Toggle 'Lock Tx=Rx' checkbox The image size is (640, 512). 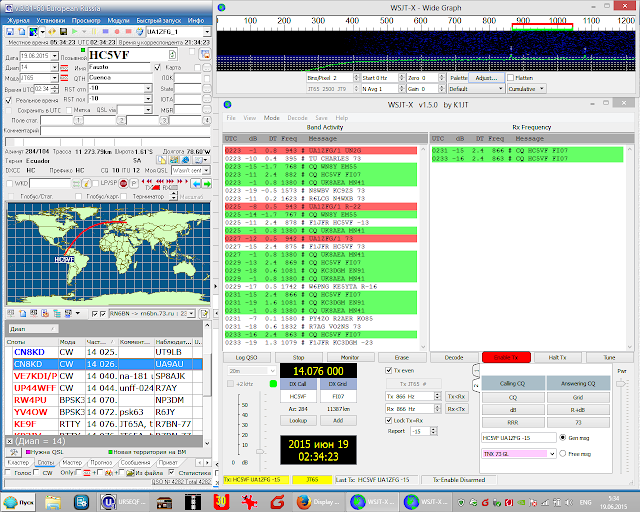point(389,420)
